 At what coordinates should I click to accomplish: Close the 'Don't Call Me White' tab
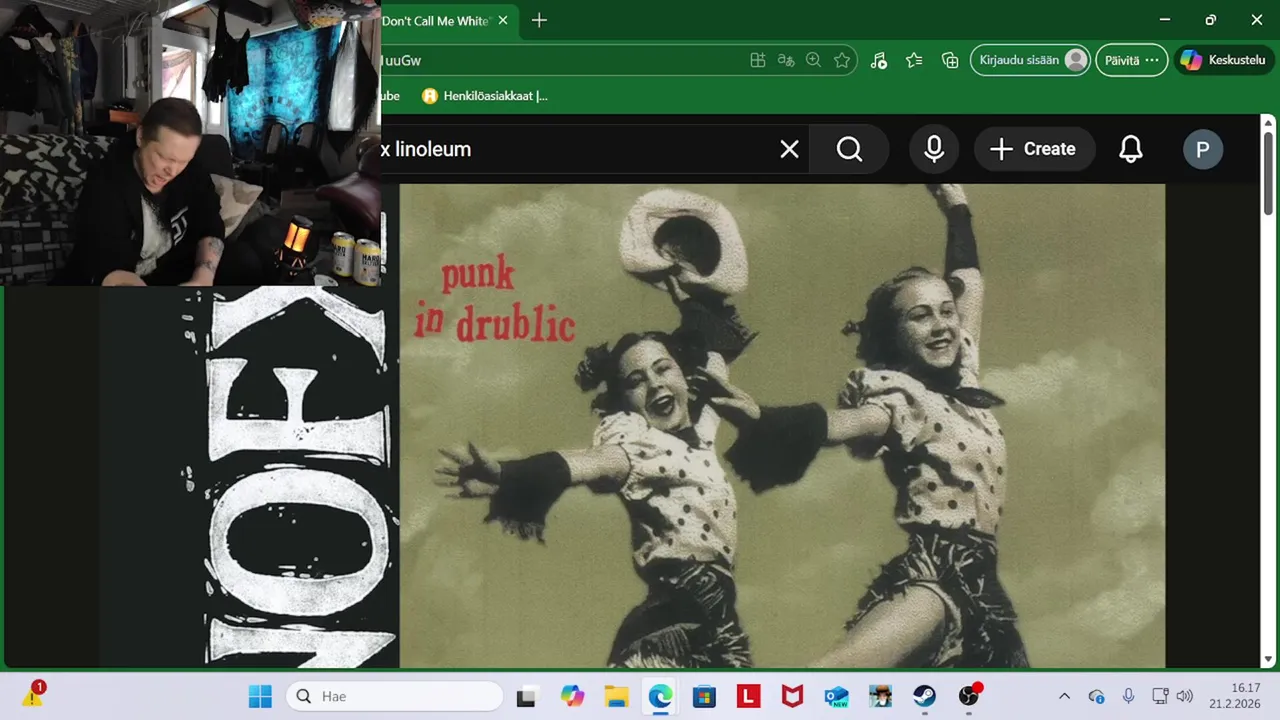(x=503, y=20)
